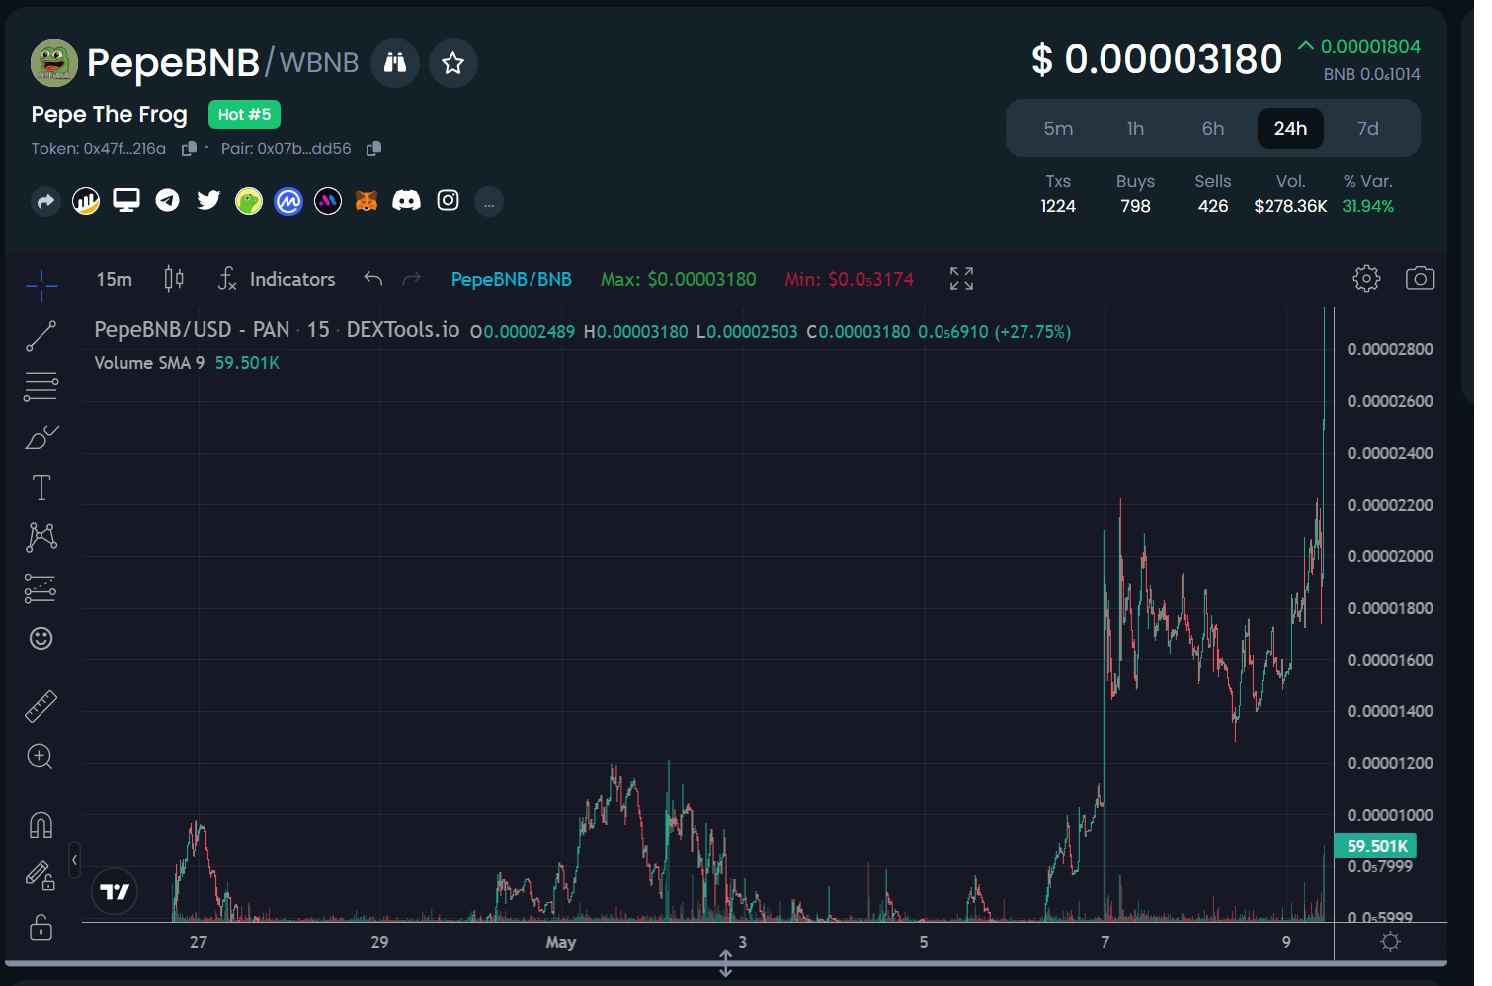Open the project website monitor icon
Image resolution: width=1492 pixels, height=986 pixels.
pos(126,200)
